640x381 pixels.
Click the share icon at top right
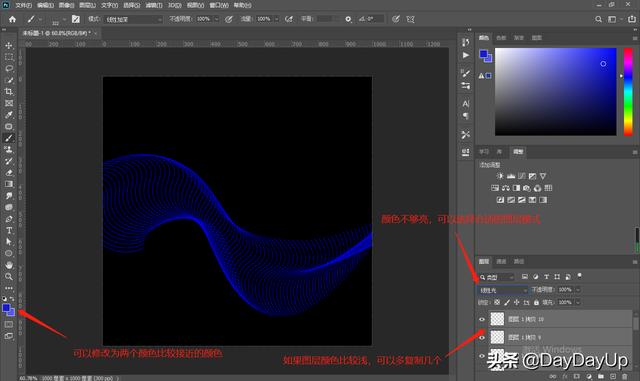pyautogui.click(x=632, y=19)
